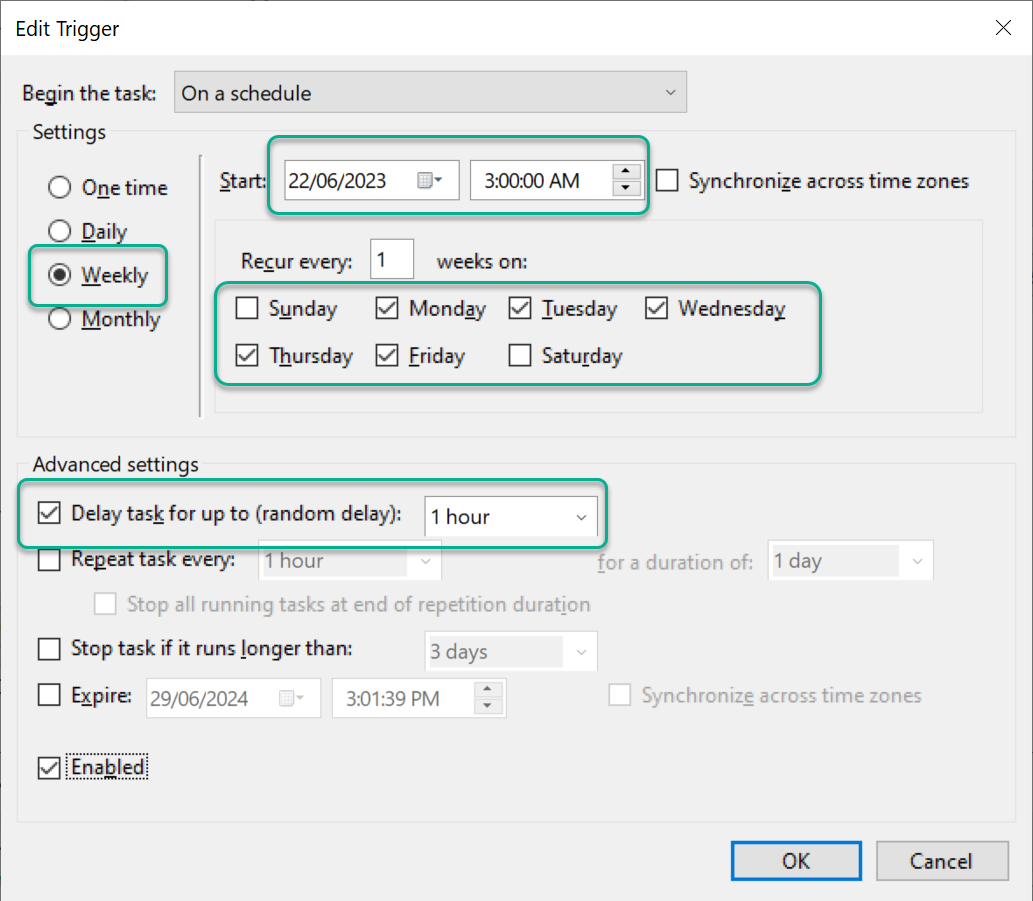Enable Synchronize across time zones

pyautogui.click(x=666, y=181)
